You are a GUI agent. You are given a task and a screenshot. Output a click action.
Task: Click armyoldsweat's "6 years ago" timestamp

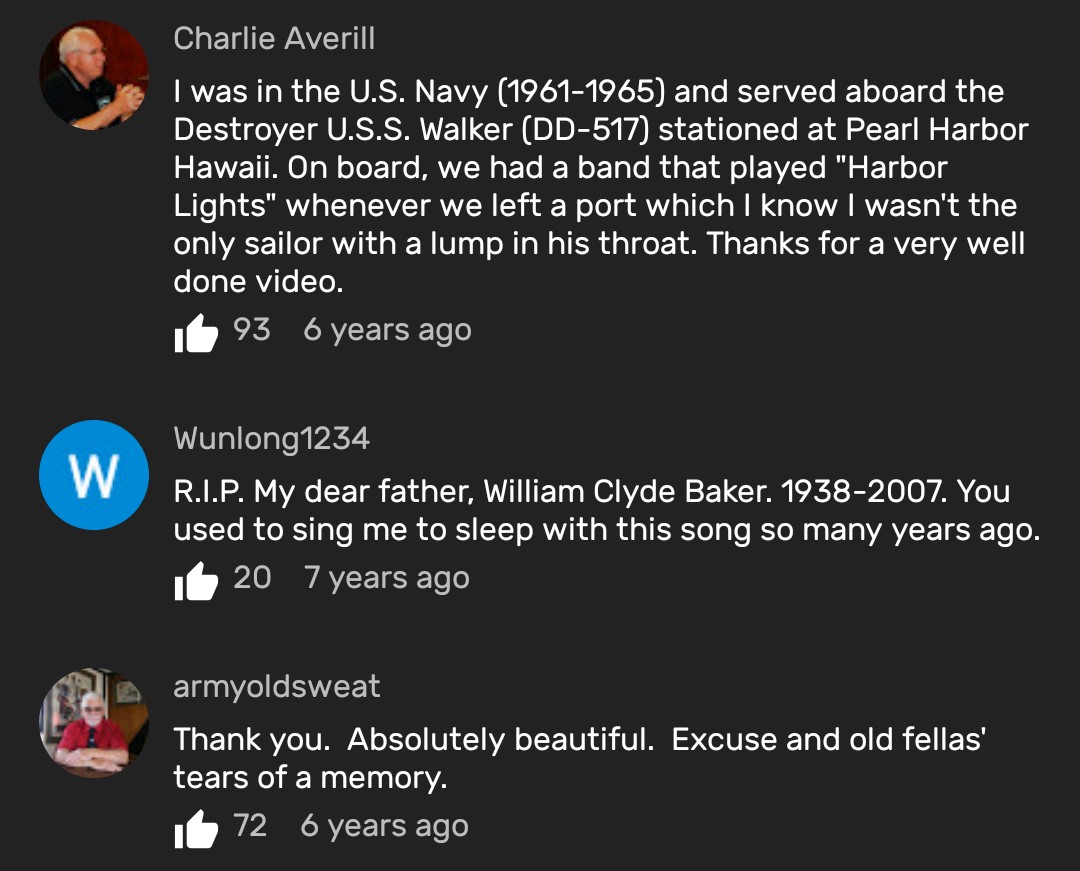click(x=384, y=826)
